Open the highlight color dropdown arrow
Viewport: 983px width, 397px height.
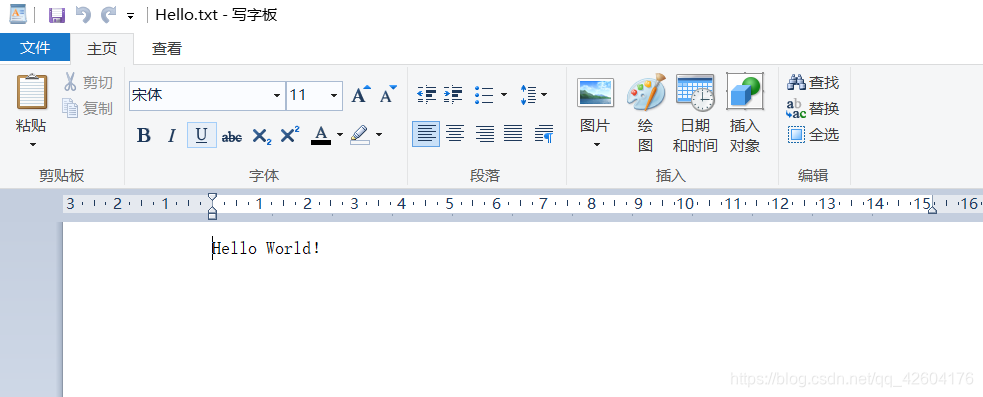pyautogui.click(x=379, y=134)
